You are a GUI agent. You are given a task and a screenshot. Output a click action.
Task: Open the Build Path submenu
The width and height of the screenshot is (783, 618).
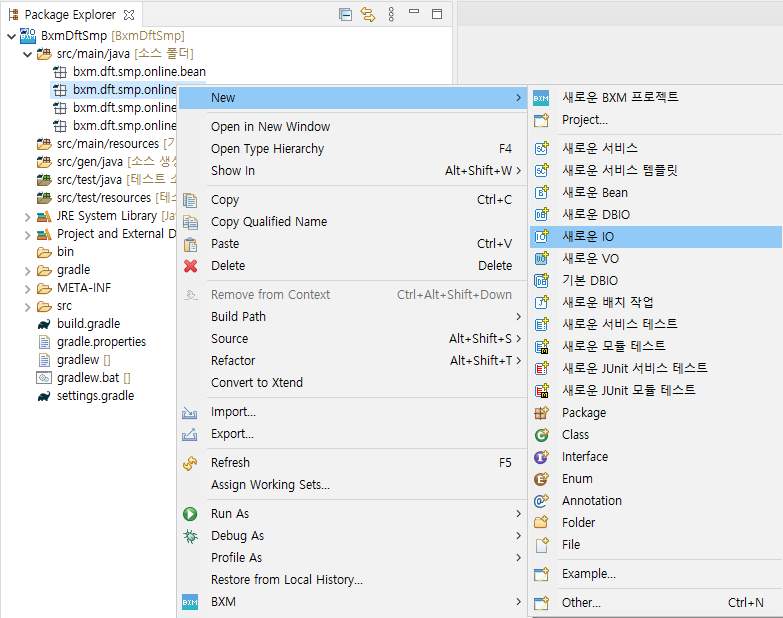coord(238,316)
